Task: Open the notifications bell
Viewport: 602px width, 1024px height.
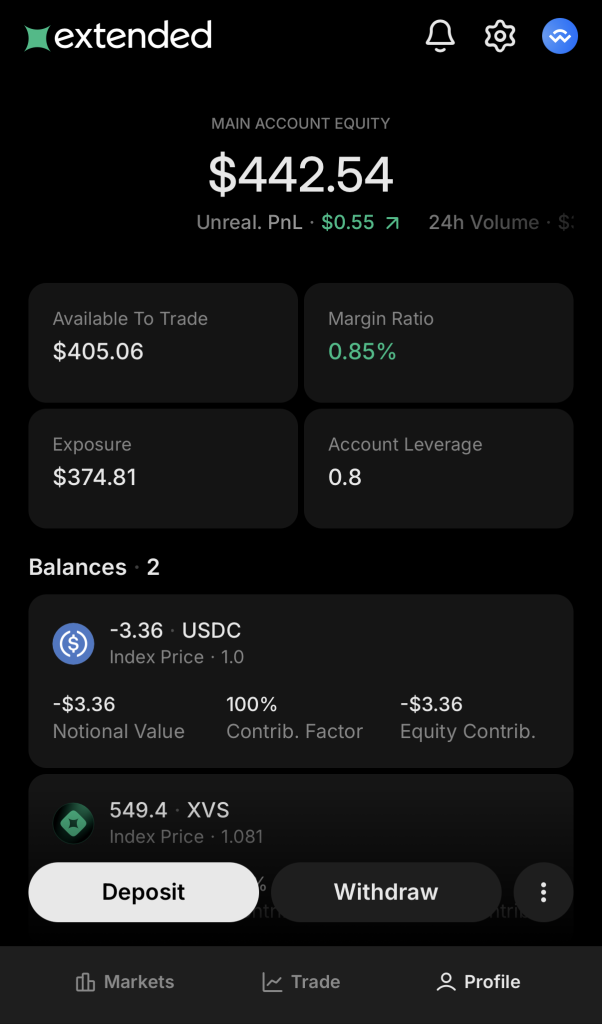Action: (x=440, y=37)
